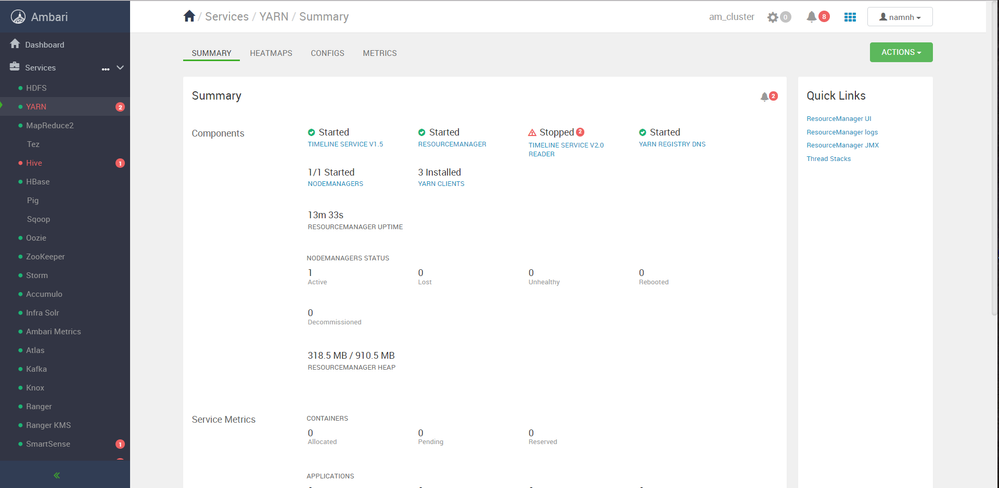Open the views grid icon

point(850,17)
